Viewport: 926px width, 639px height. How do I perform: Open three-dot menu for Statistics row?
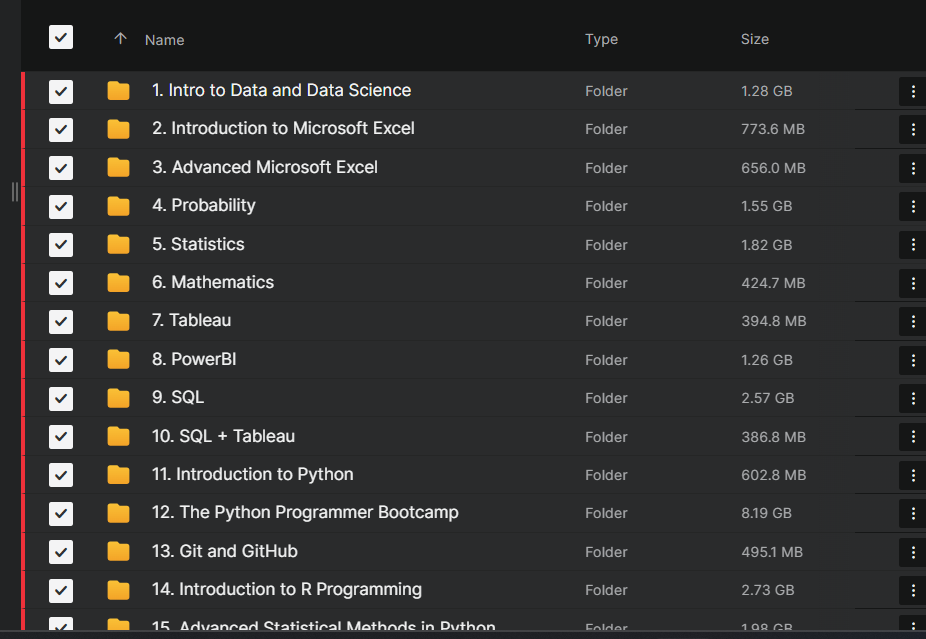(912, 244)
